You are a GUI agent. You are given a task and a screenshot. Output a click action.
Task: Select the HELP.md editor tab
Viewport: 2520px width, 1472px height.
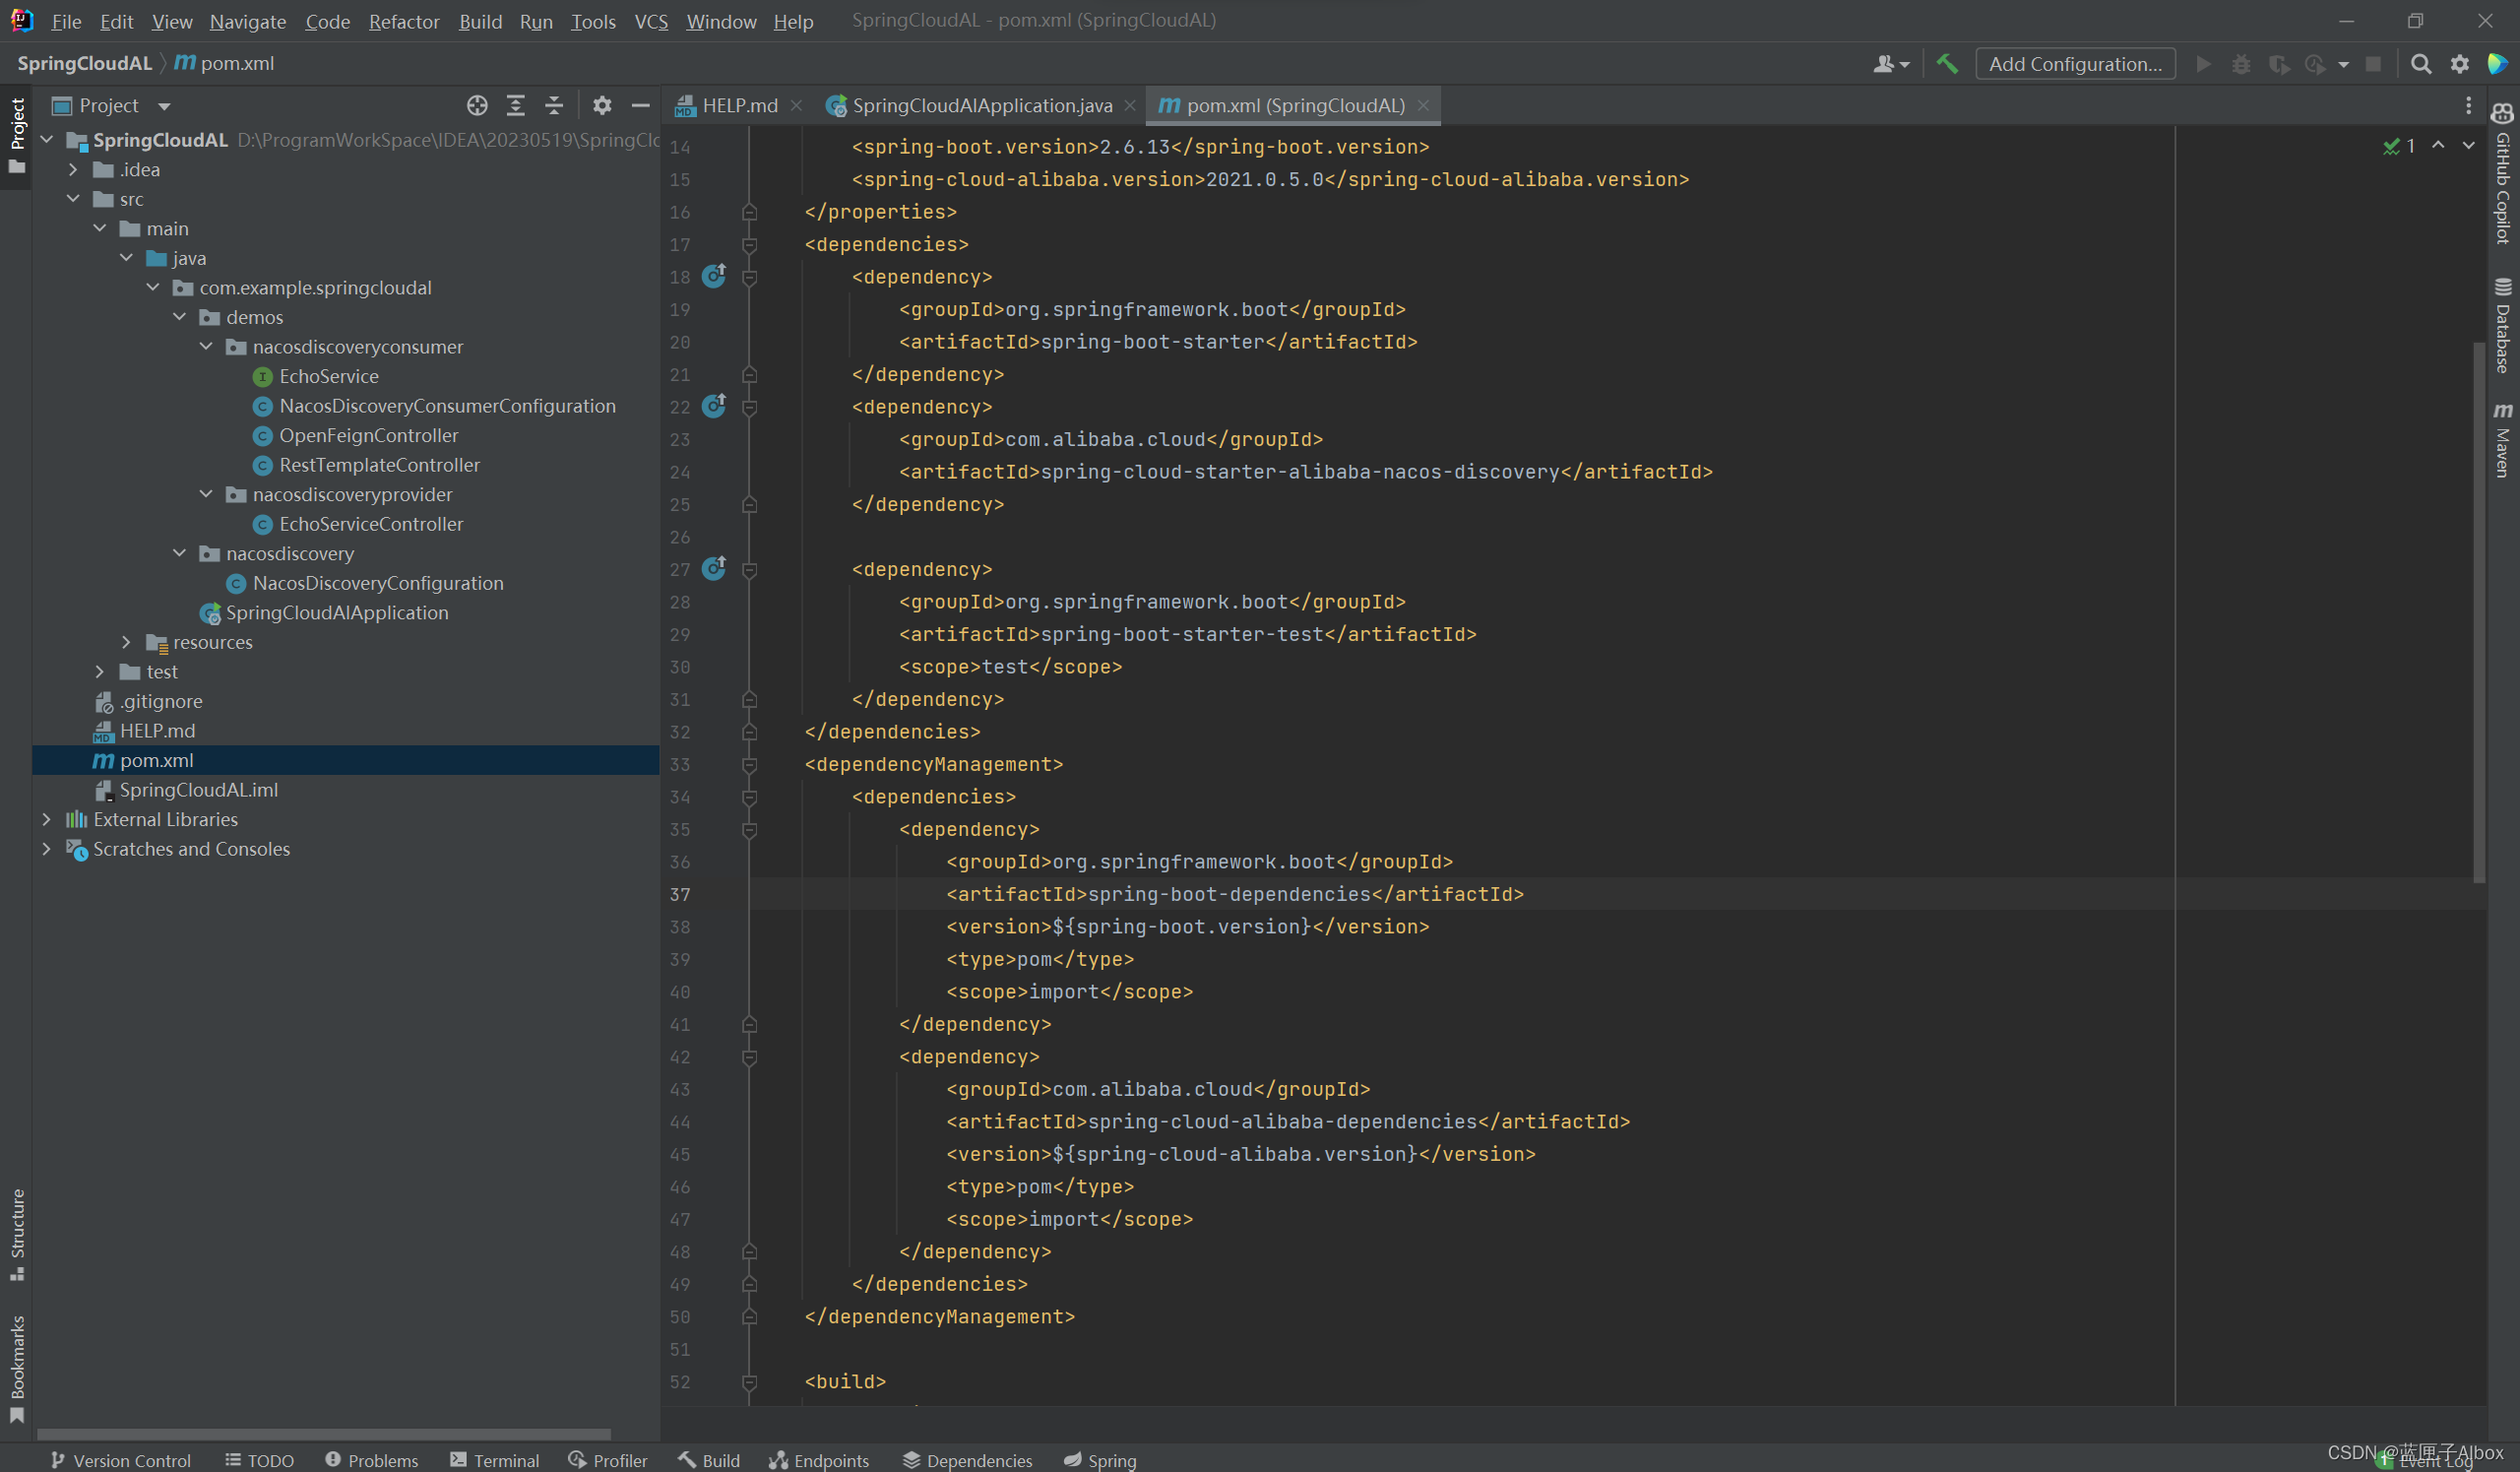[732, 103]
